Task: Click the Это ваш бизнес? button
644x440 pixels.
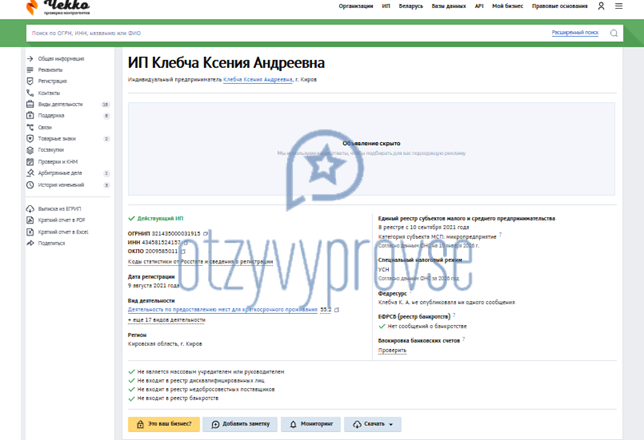Action: 164,424
